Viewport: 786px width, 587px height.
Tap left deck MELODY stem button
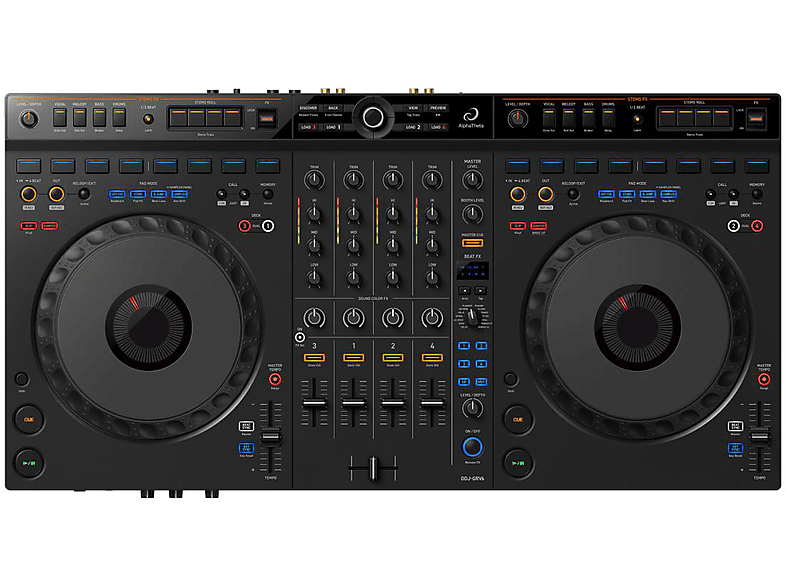tap(79, 117)
